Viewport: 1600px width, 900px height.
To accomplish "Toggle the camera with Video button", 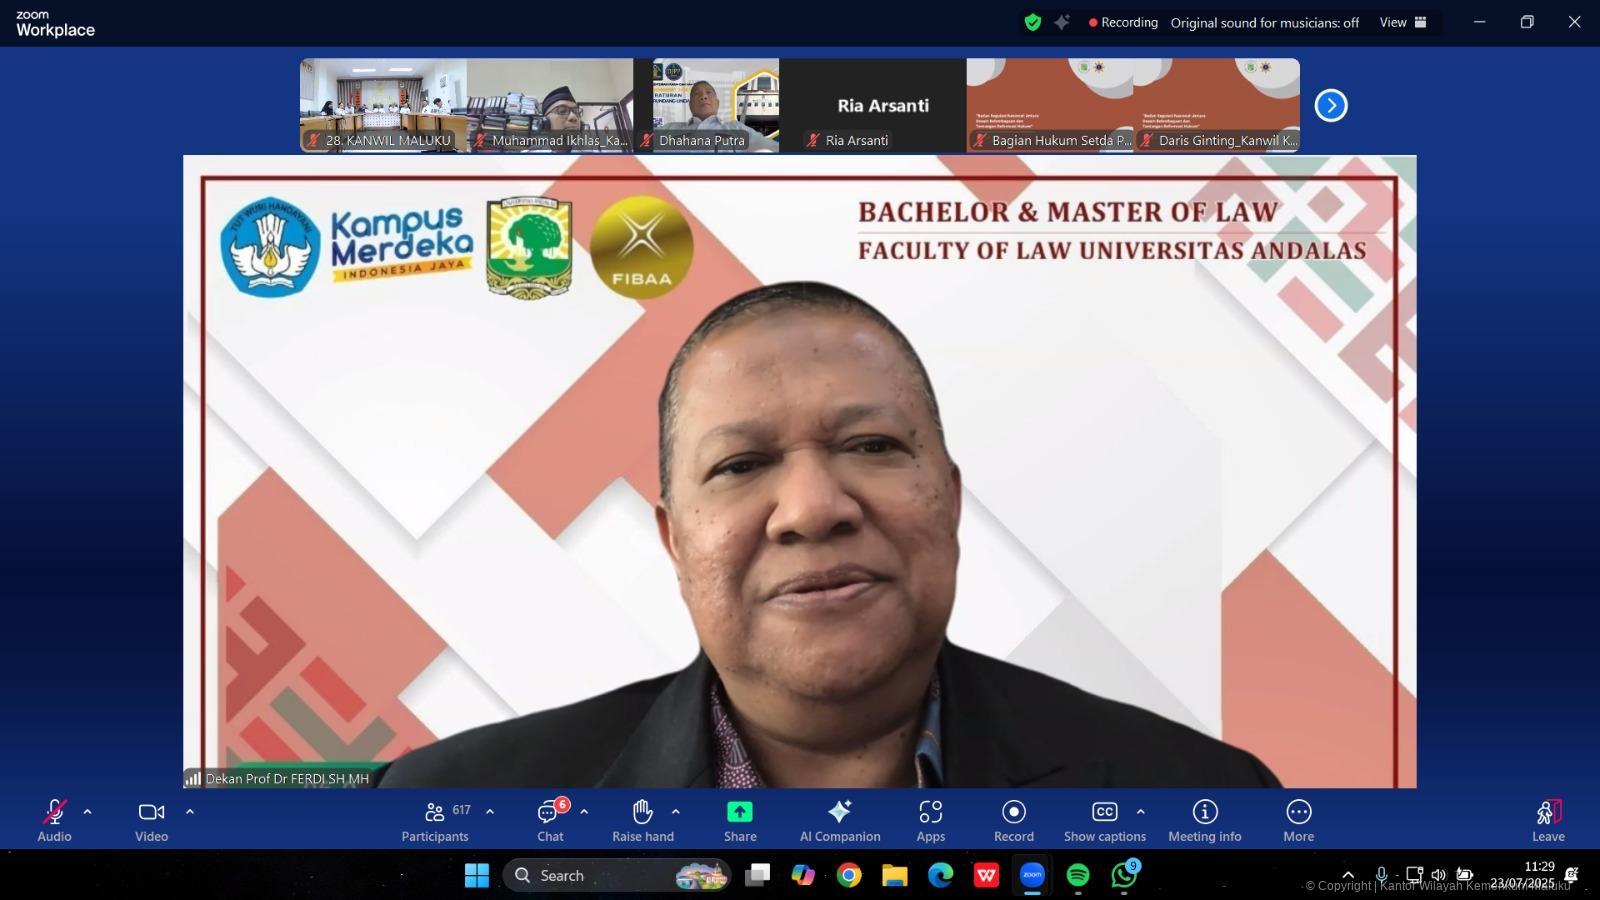I will (151, 820).
